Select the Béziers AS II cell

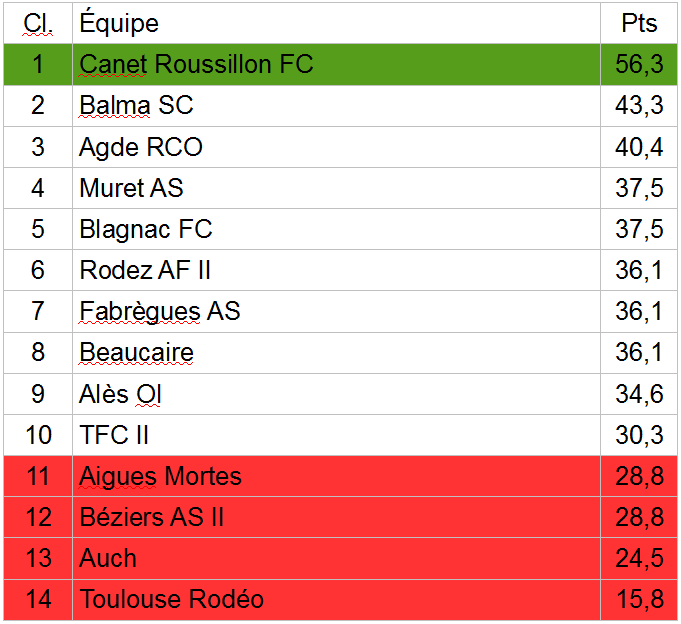tap(152, 517)
